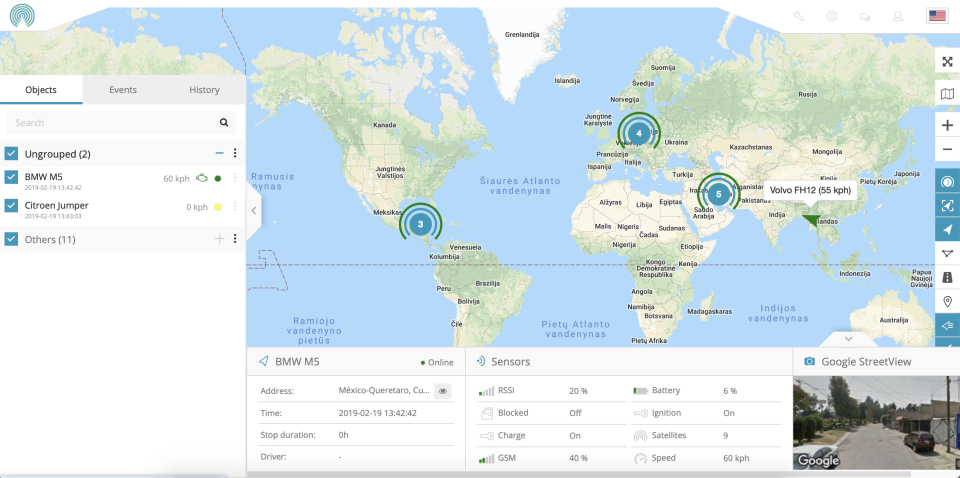Screen dimensions: 960x478
Task: Switch to the History tab
Action: tap(204, 89)
